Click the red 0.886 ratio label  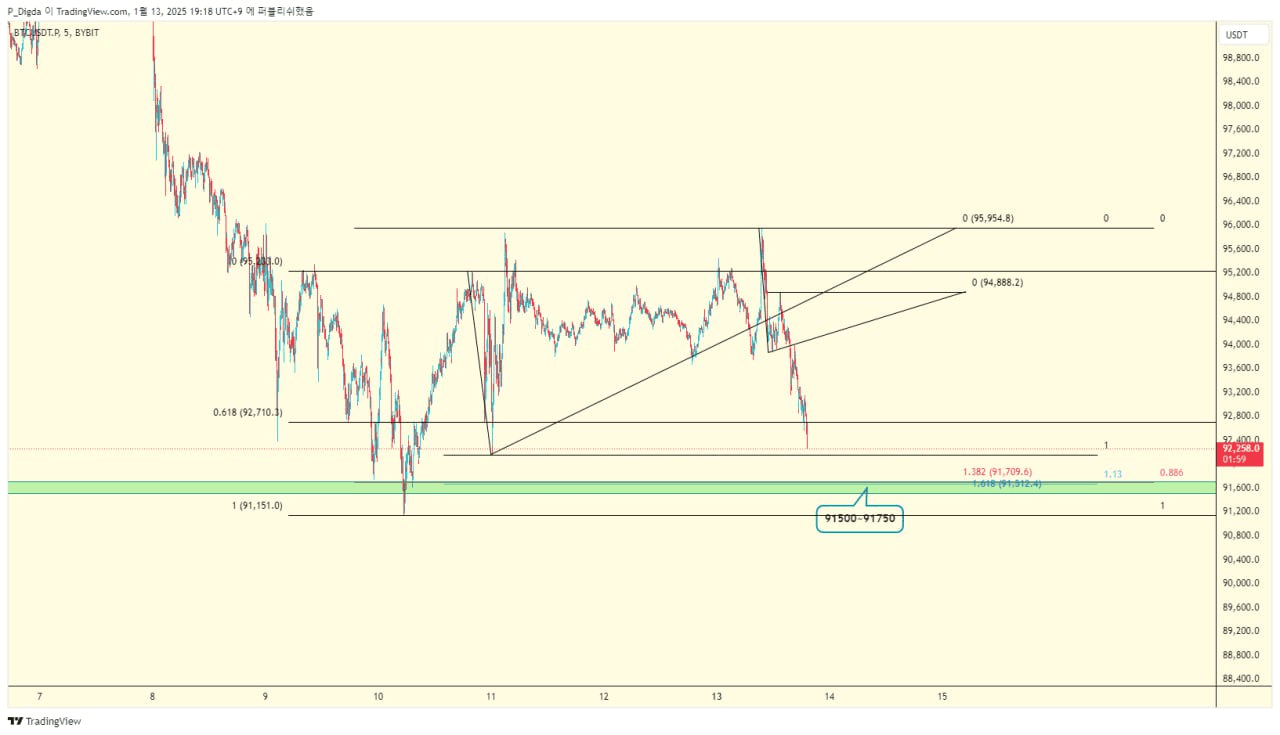click(x=1172, y=472)
